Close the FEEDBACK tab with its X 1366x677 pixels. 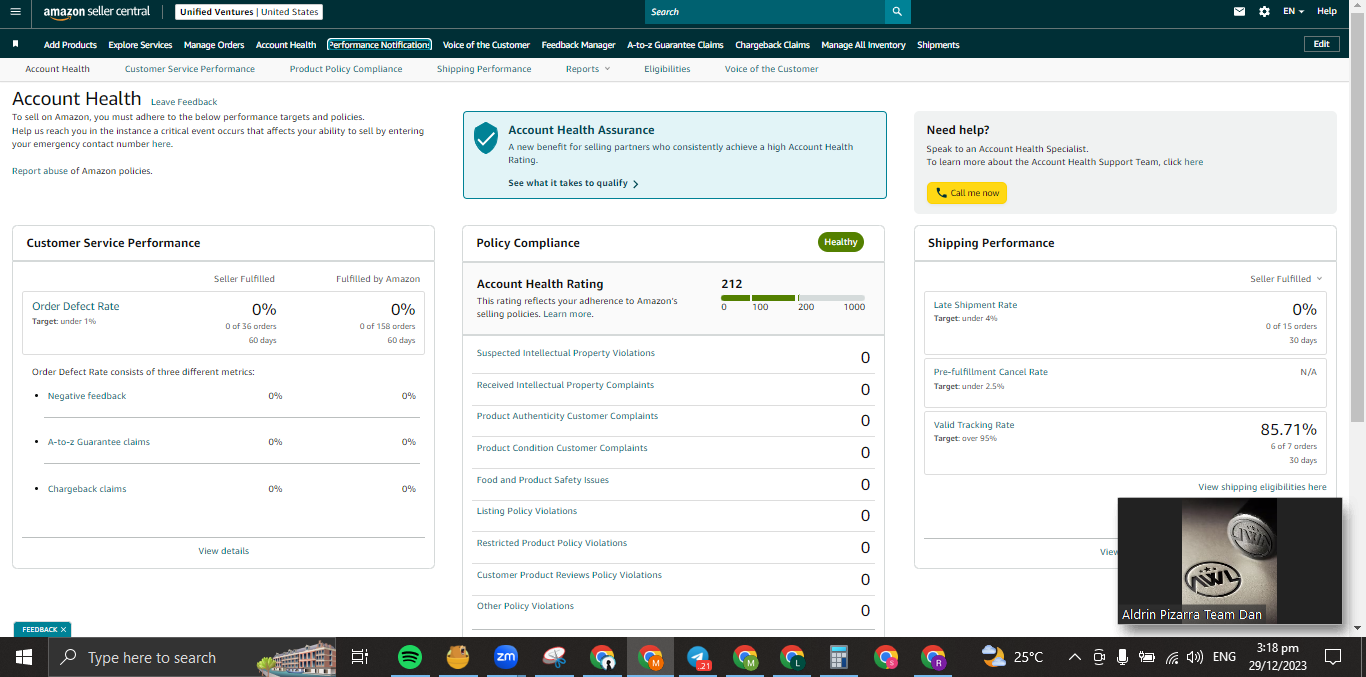click(63, 629)
